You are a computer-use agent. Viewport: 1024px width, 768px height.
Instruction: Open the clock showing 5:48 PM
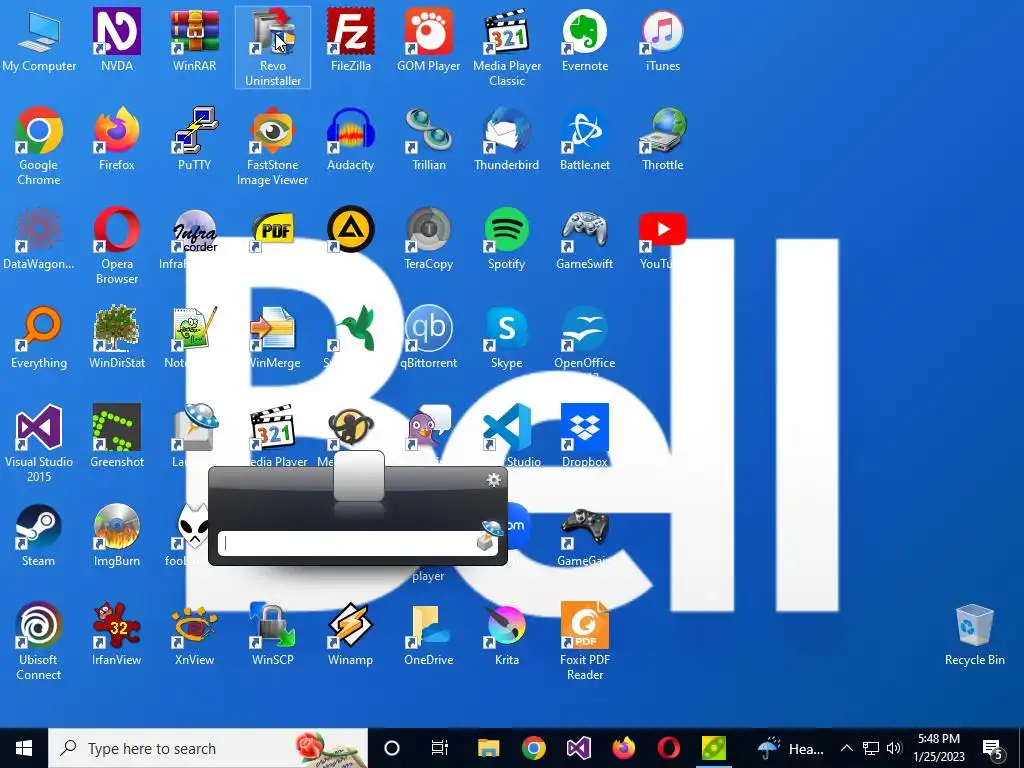pyautogui.click(x=939, y=748)
